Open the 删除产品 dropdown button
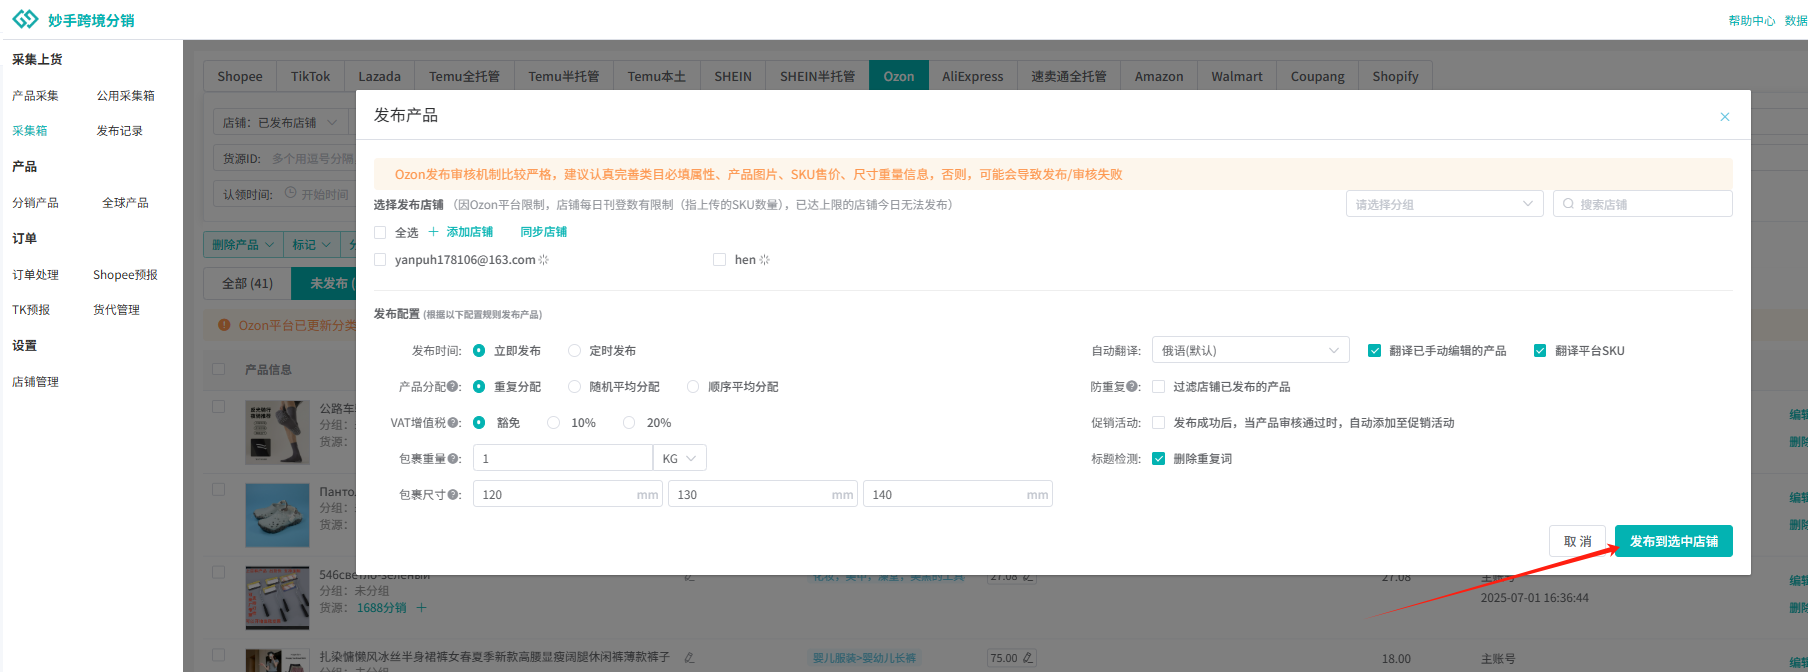The image size is (1808, 672). [243, 245]
